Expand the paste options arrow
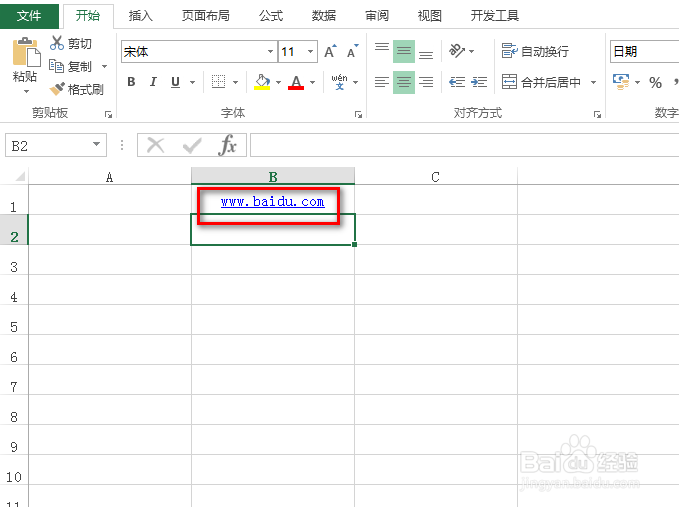This screenshot has width=679, height=507. pyautogui.click(x=26, y=91)
